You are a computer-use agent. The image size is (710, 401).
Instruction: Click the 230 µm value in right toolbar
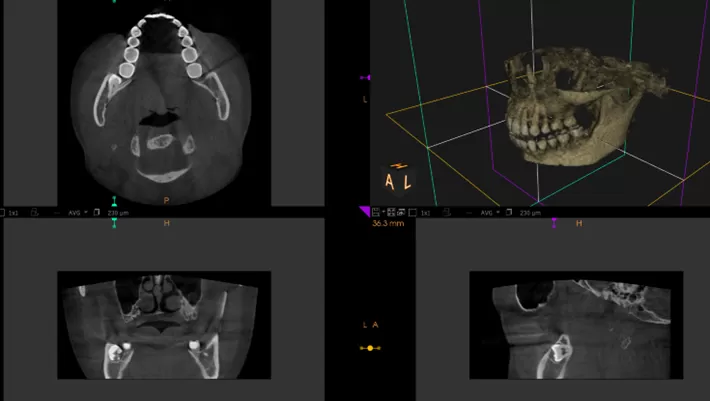pos(530,212)
